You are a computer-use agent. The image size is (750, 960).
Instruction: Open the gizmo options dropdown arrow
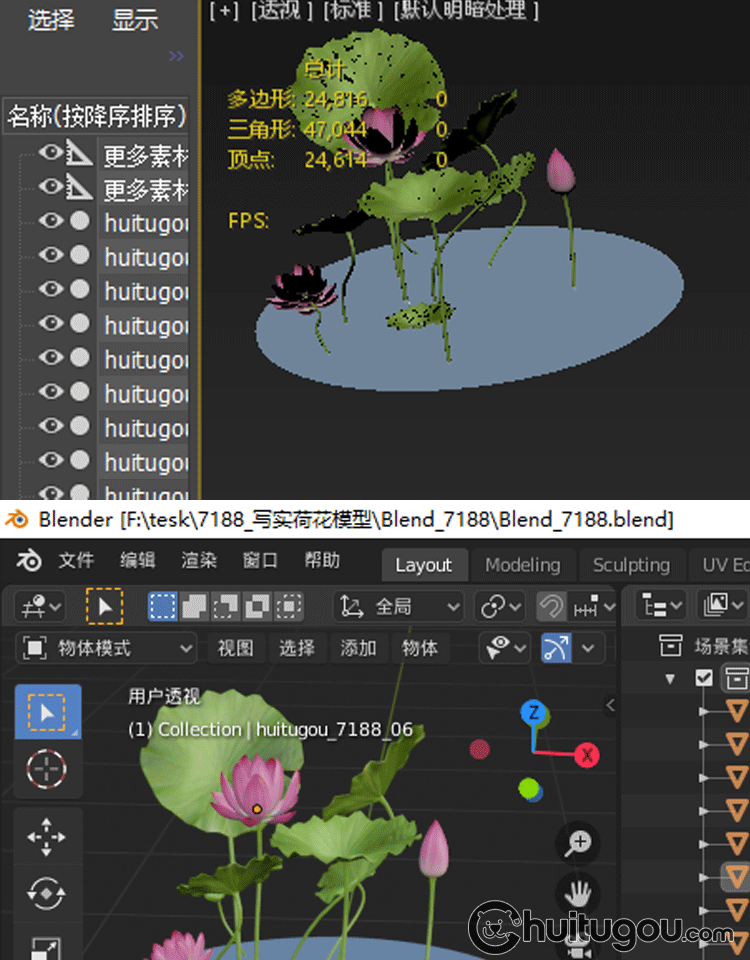pos(588,648)
